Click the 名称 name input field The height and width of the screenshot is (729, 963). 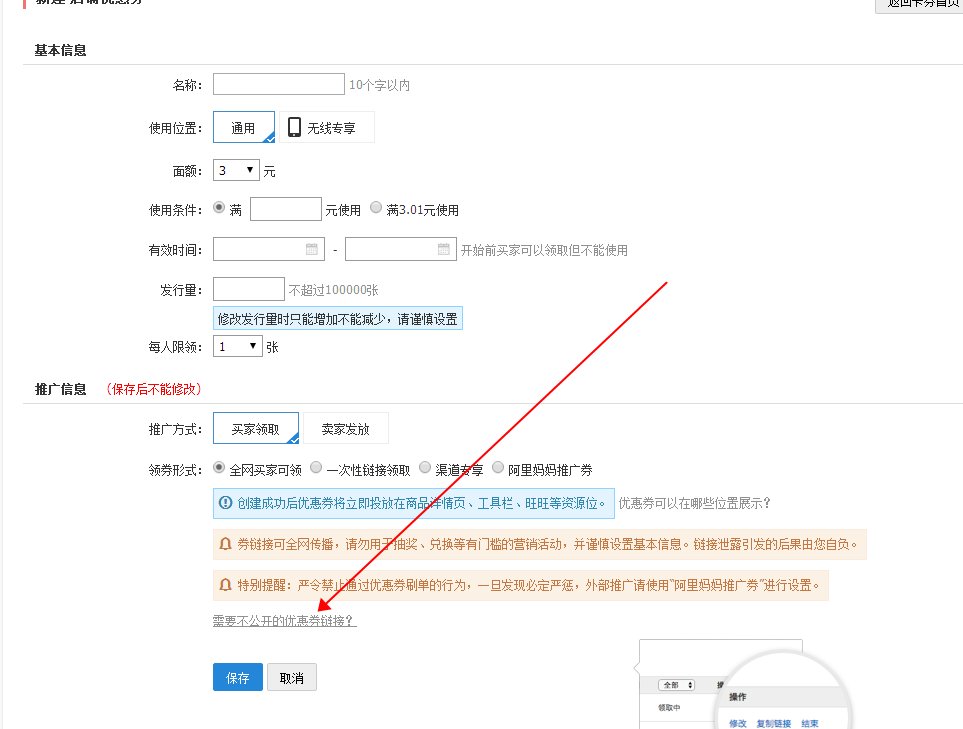[278, 84]
